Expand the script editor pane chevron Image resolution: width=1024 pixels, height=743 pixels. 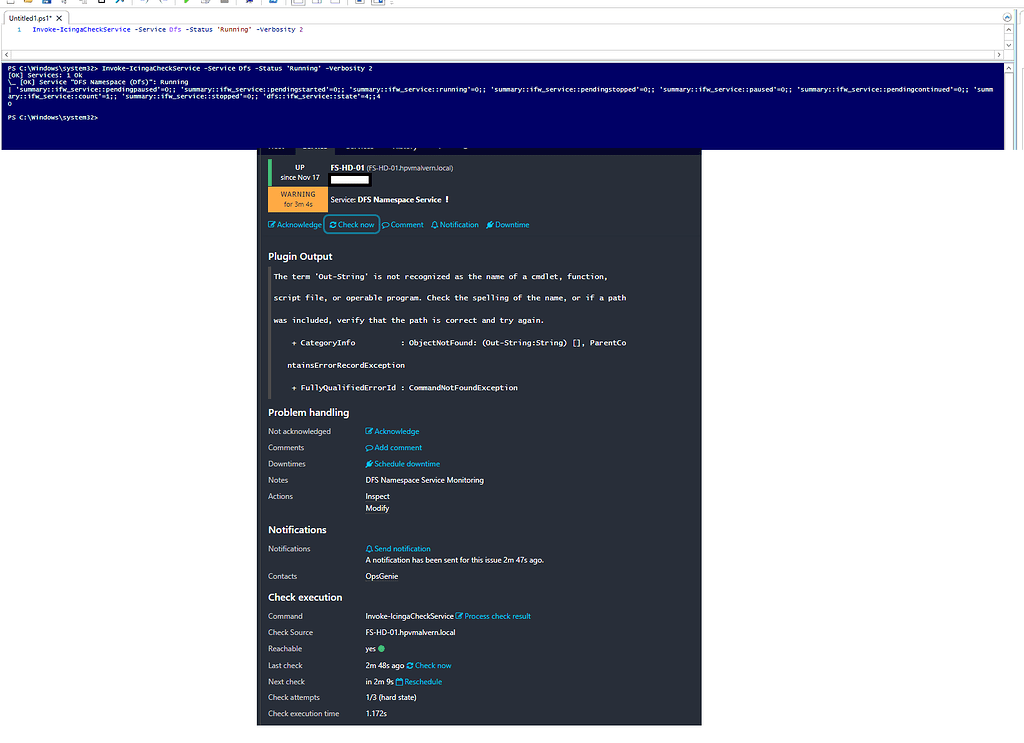click(1007, 16)
